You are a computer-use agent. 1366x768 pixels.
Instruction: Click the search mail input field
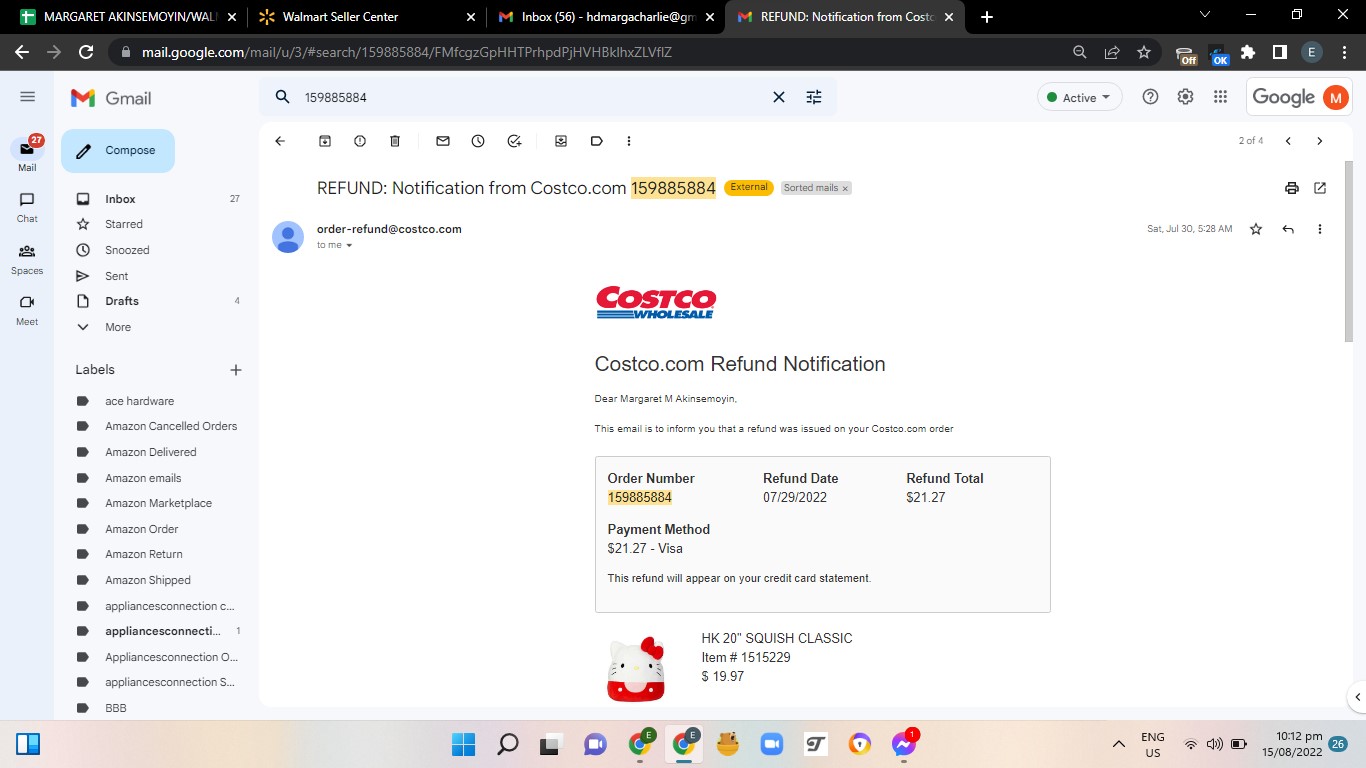535,97
